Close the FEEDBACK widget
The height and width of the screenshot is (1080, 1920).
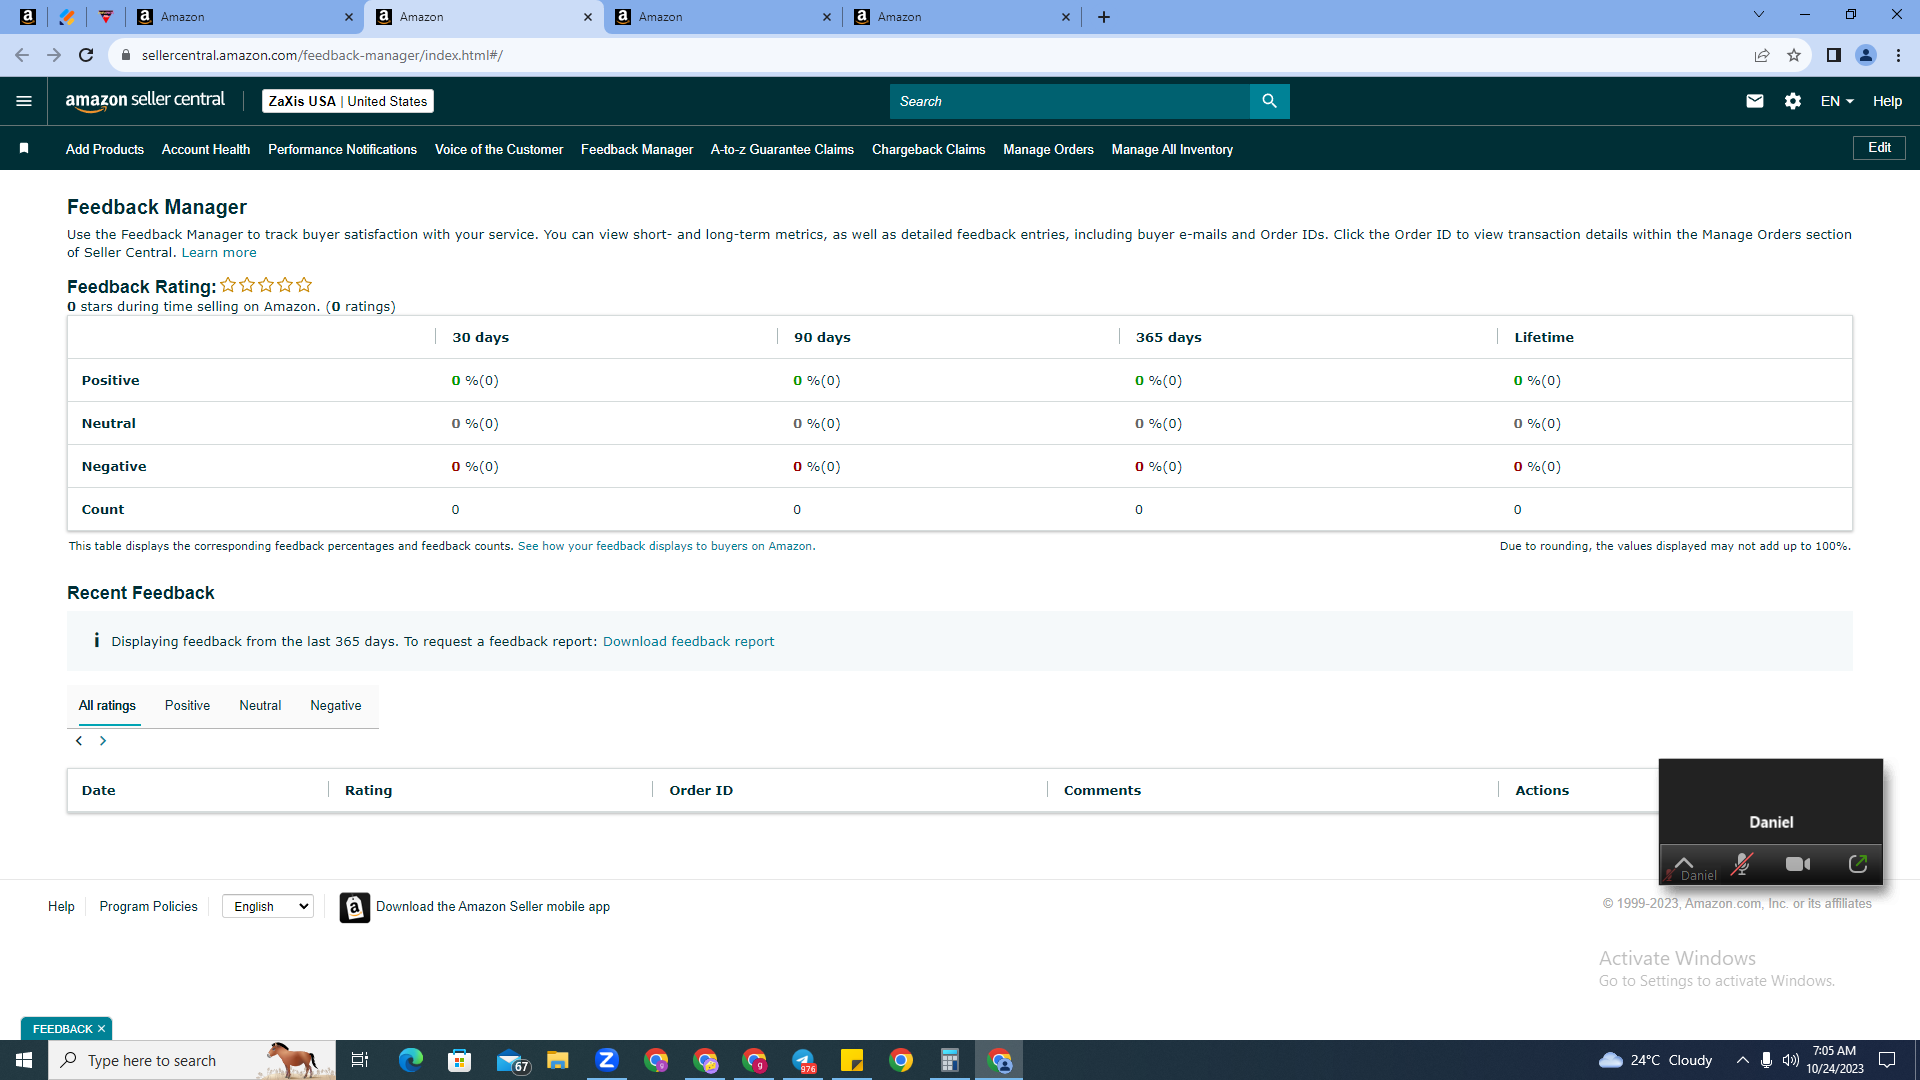tap(101, 1029)
